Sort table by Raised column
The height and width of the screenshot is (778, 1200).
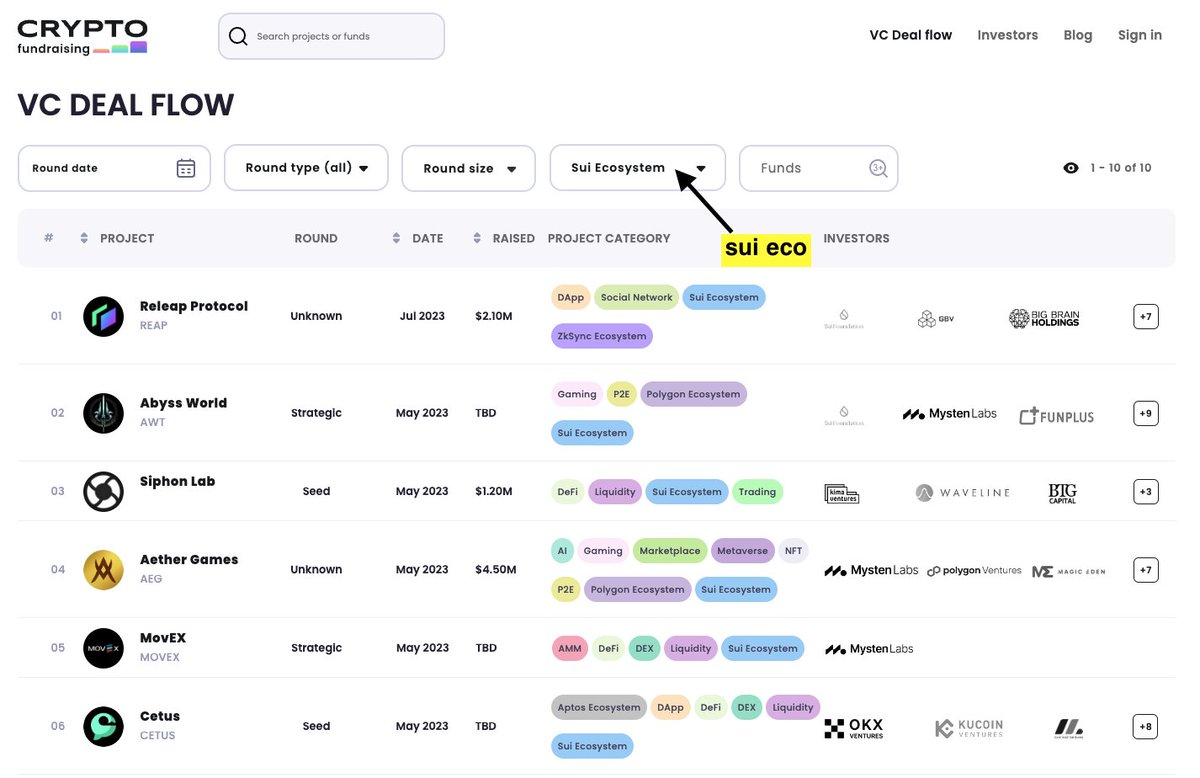tap(477, 238)
